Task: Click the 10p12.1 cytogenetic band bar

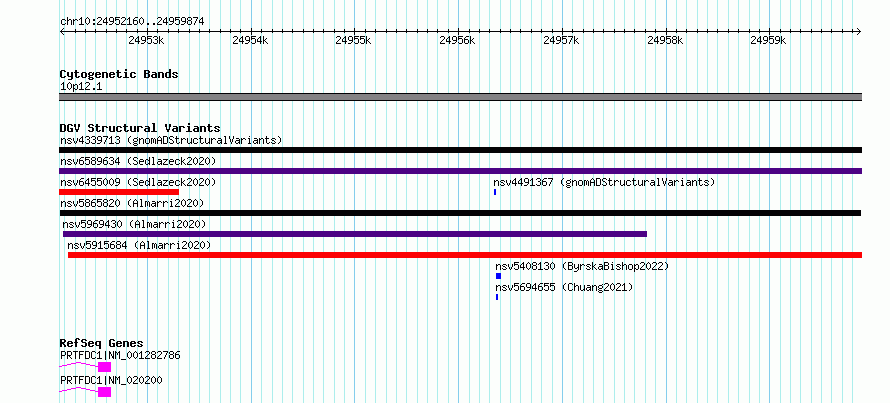Action: click(x=460, y=97)
